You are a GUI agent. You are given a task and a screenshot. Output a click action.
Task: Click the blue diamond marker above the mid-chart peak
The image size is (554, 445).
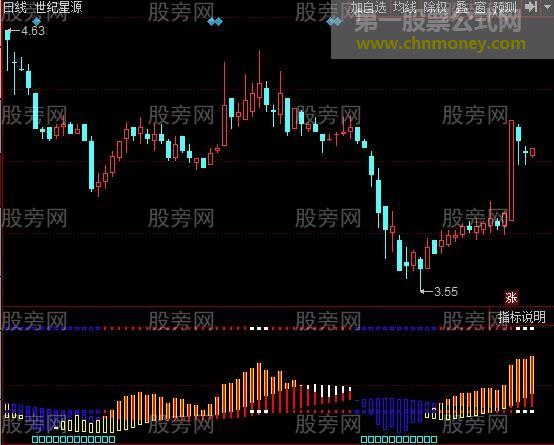(x=215, y=22)
